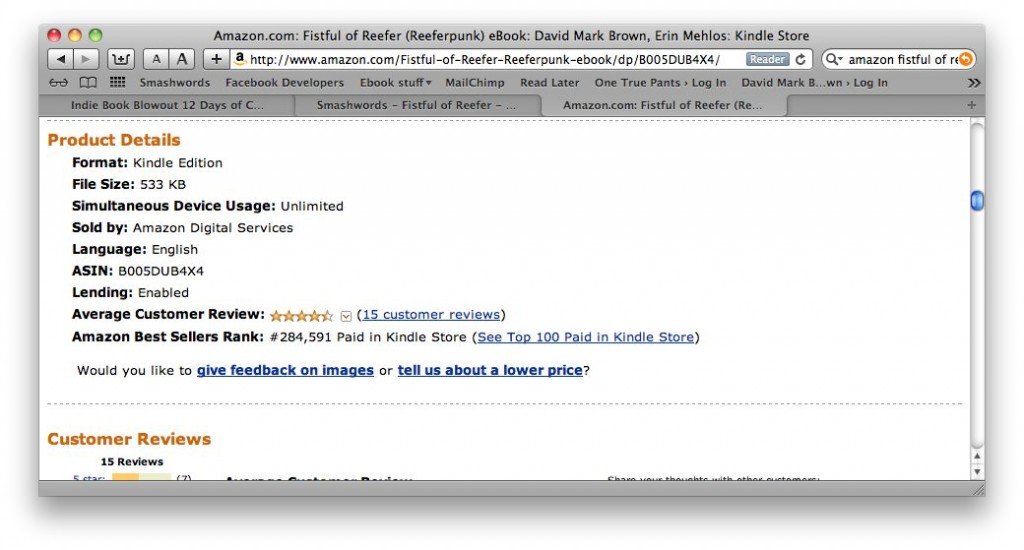The height and width of the screenshot is (550, 1024).
Task: Switch to Smashwords Fistful of Reefer tab
Action: coord(417,105)
